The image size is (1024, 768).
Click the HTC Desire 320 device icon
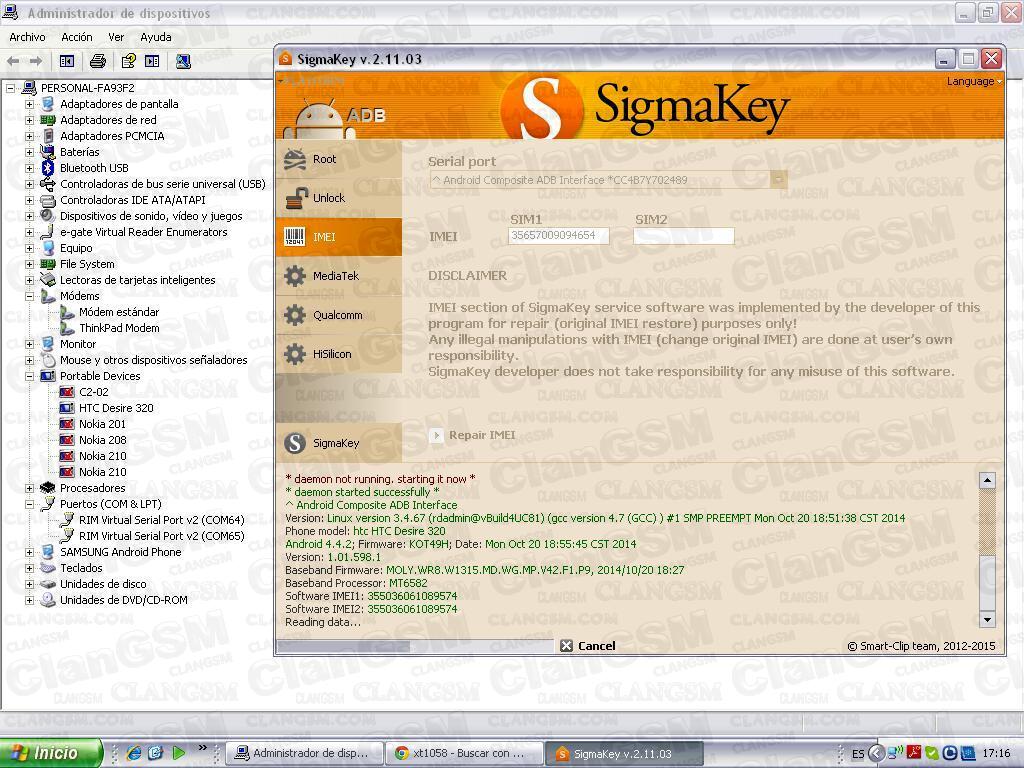tap(67, 408)
